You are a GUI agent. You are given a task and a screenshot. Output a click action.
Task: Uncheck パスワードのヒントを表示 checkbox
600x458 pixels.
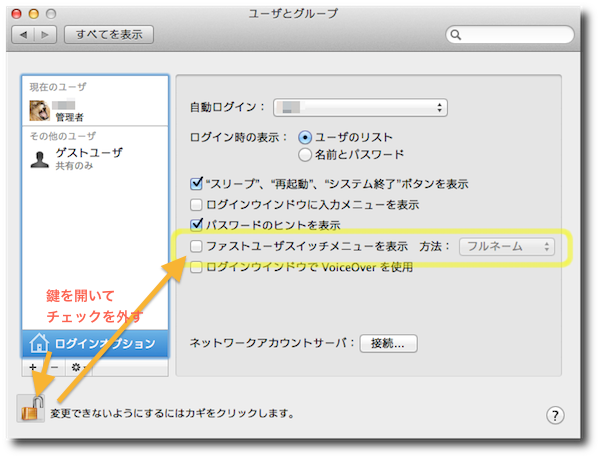196,225
